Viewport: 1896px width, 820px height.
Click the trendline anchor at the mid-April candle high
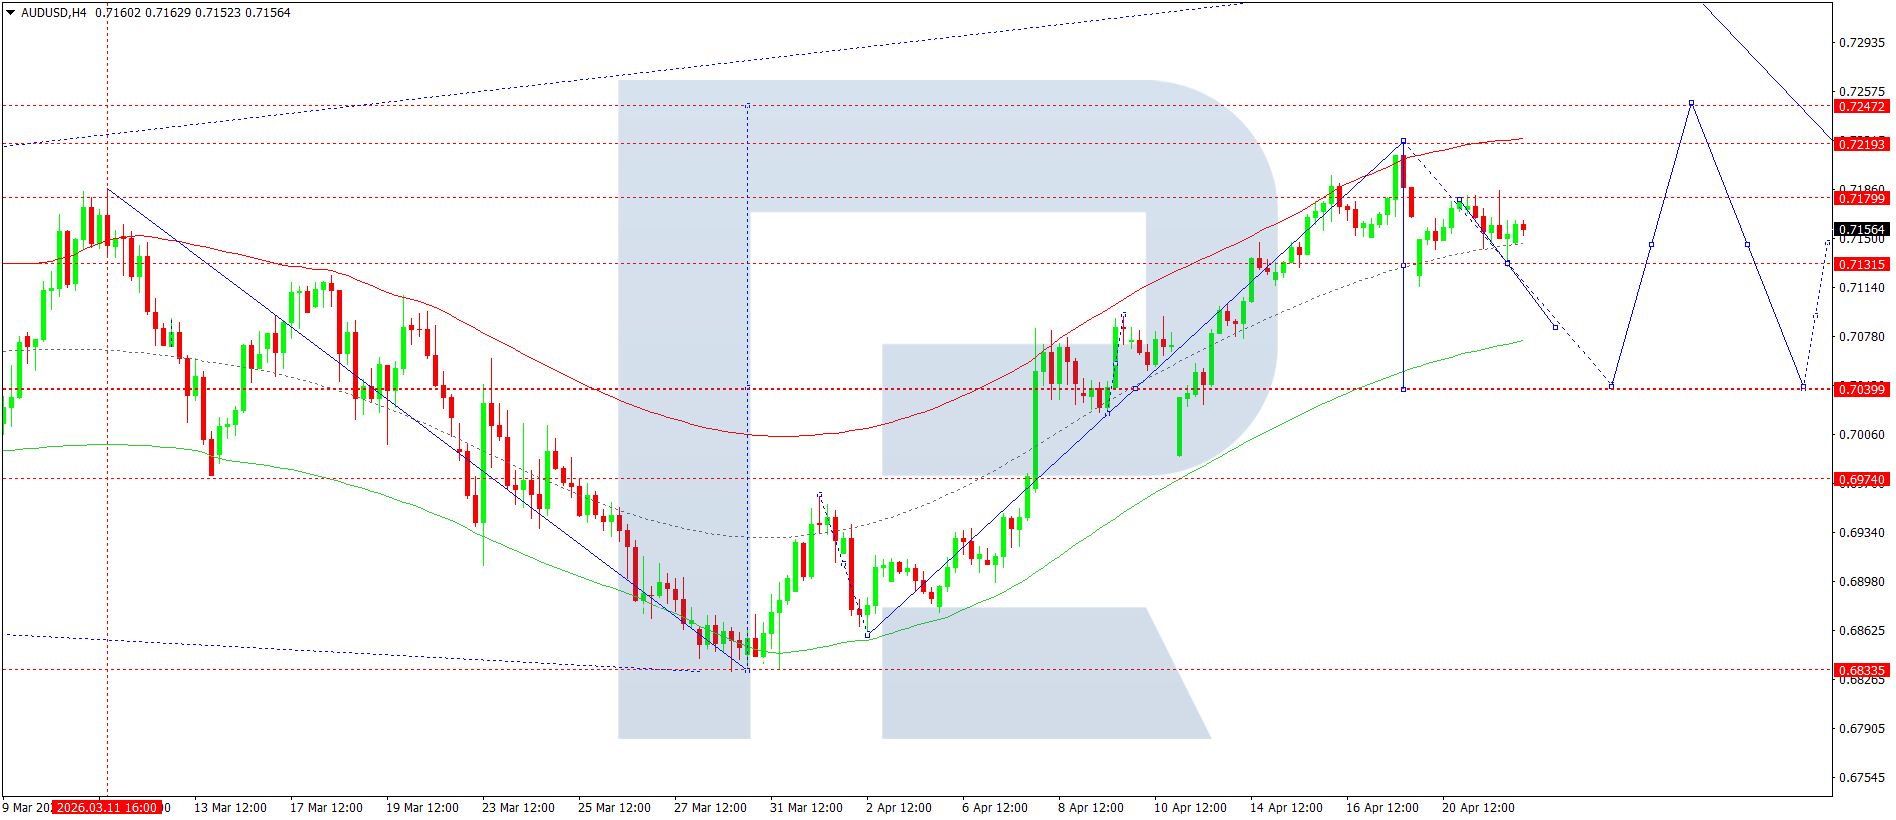pos(1404,141)
